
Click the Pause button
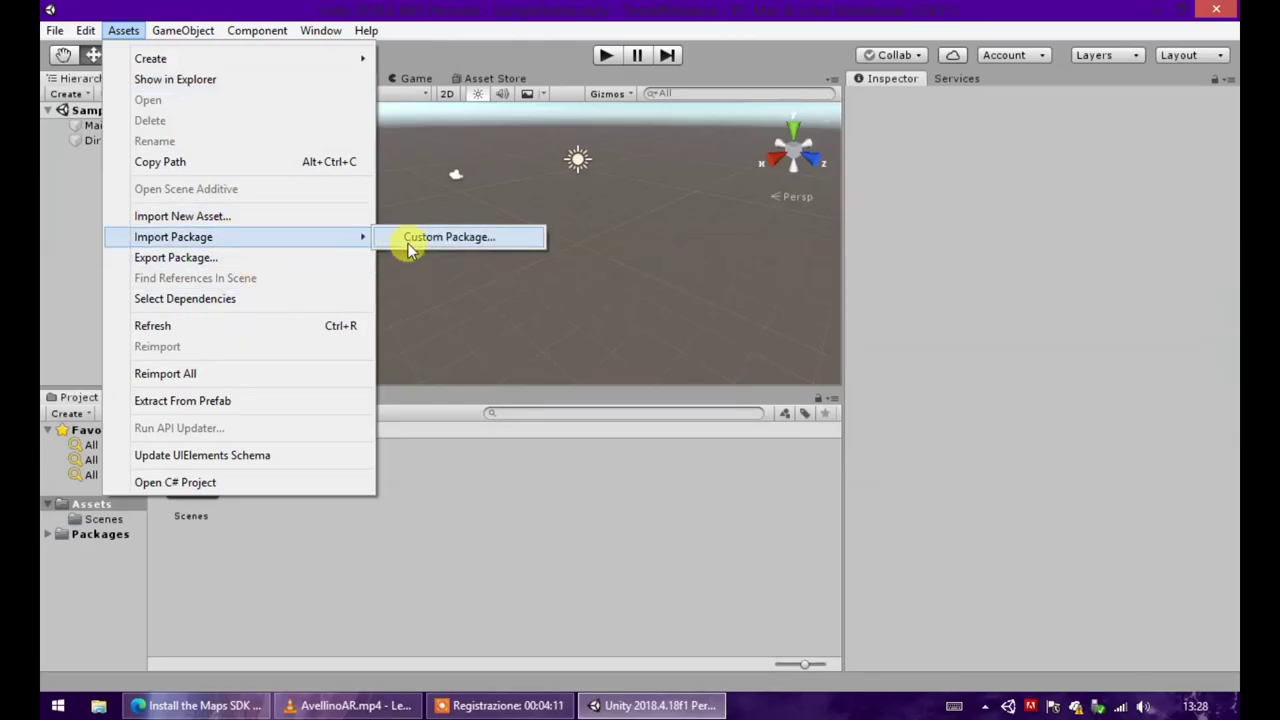tap(637, 55)
